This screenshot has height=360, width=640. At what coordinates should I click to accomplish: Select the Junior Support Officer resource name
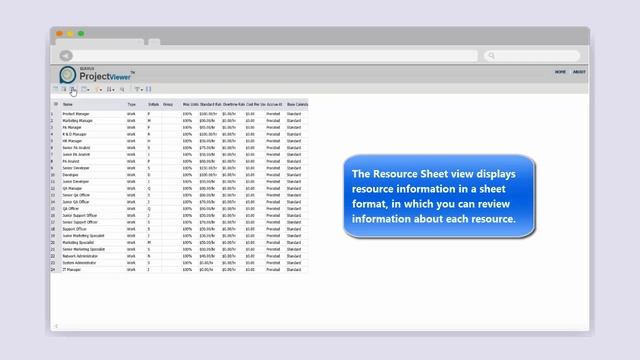click(80, 216)
